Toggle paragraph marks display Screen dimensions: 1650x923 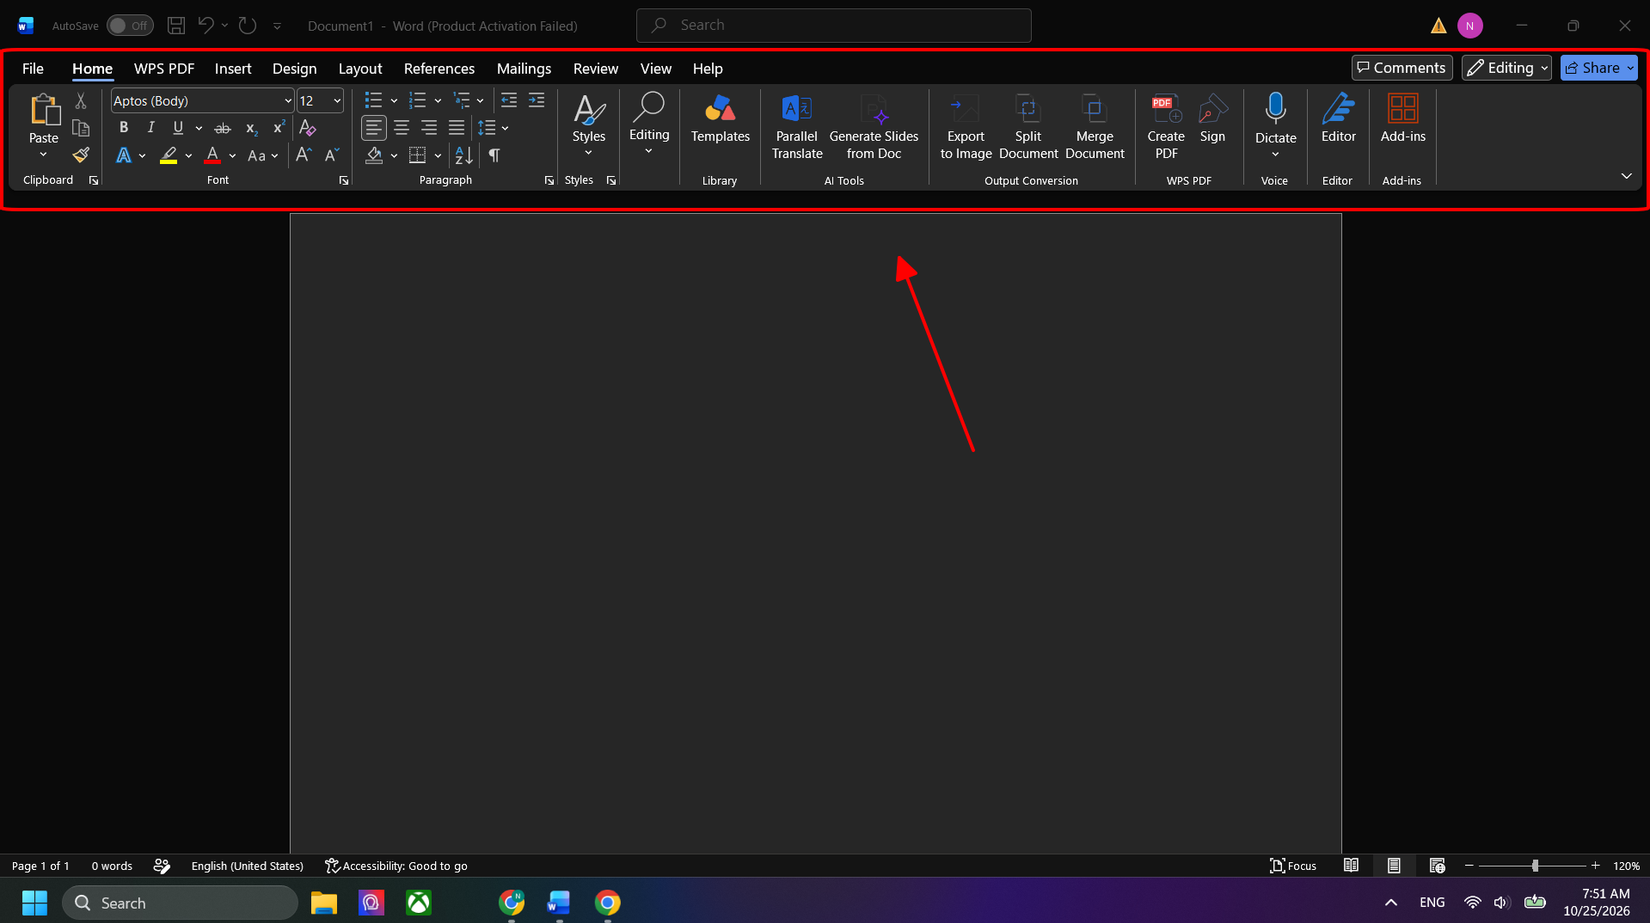click(x=494, y=155)
